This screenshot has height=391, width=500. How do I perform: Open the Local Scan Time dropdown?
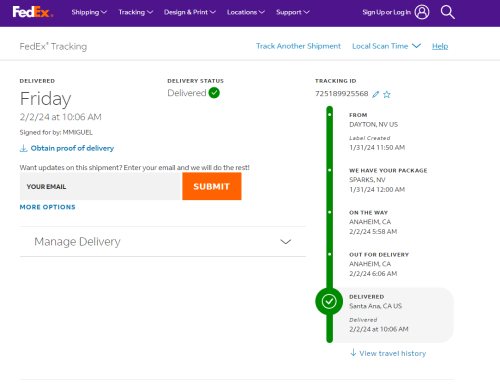386,46
